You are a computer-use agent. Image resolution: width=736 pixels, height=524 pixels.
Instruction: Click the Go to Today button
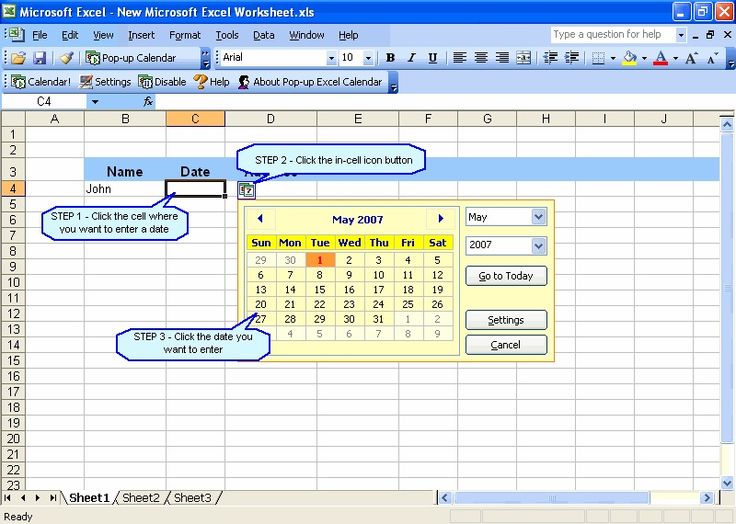(506, 276)
